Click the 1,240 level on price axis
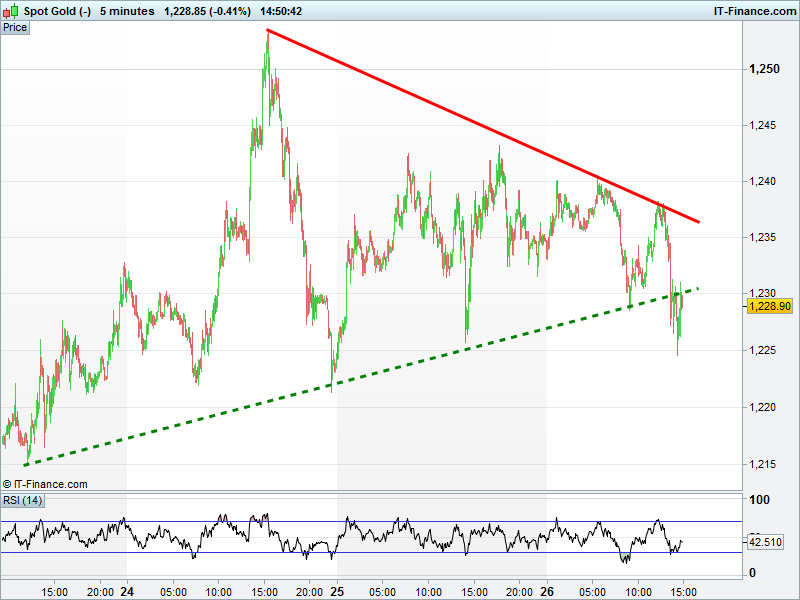 [x=764, y=181]
